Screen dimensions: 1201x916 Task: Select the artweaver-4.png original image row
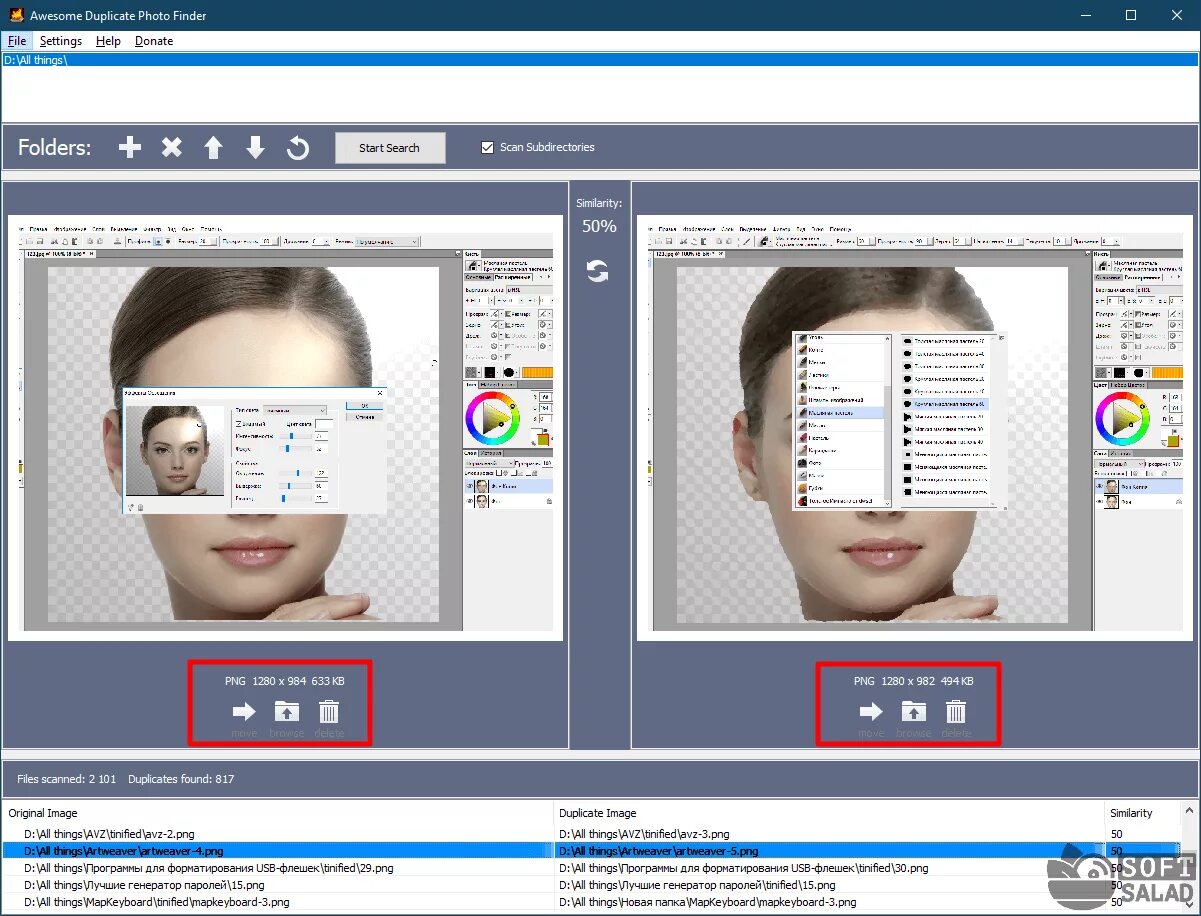point(277,851)
